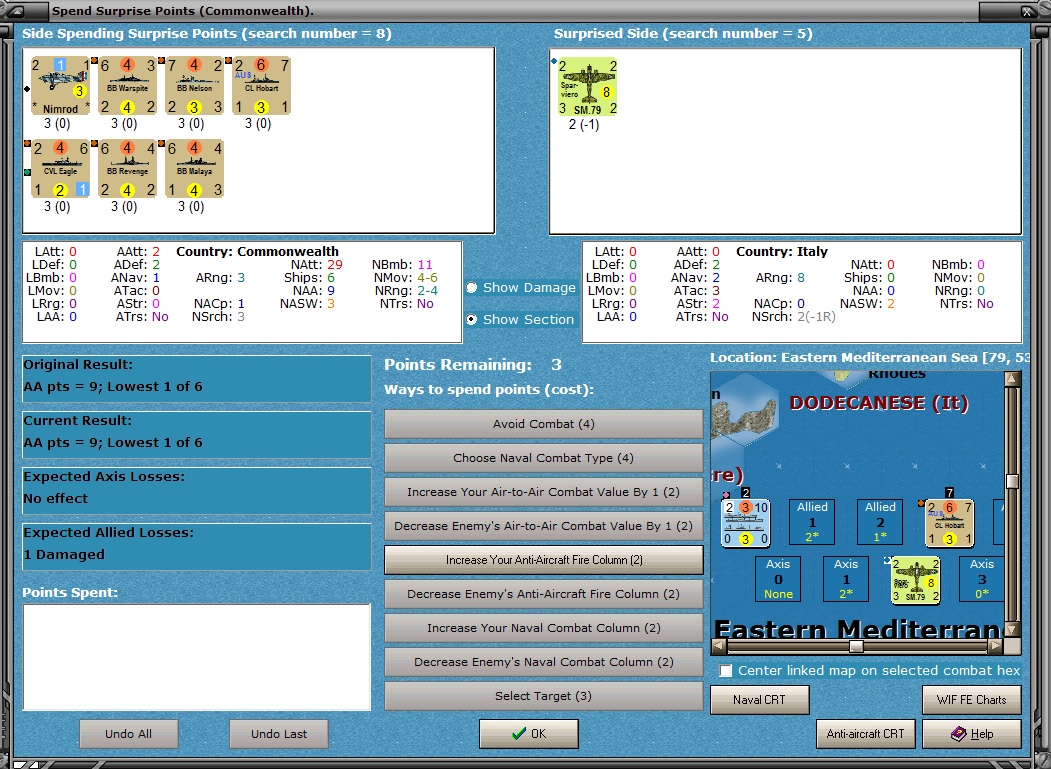Spend points on Avoid Combat (4)

pos(544,424)
